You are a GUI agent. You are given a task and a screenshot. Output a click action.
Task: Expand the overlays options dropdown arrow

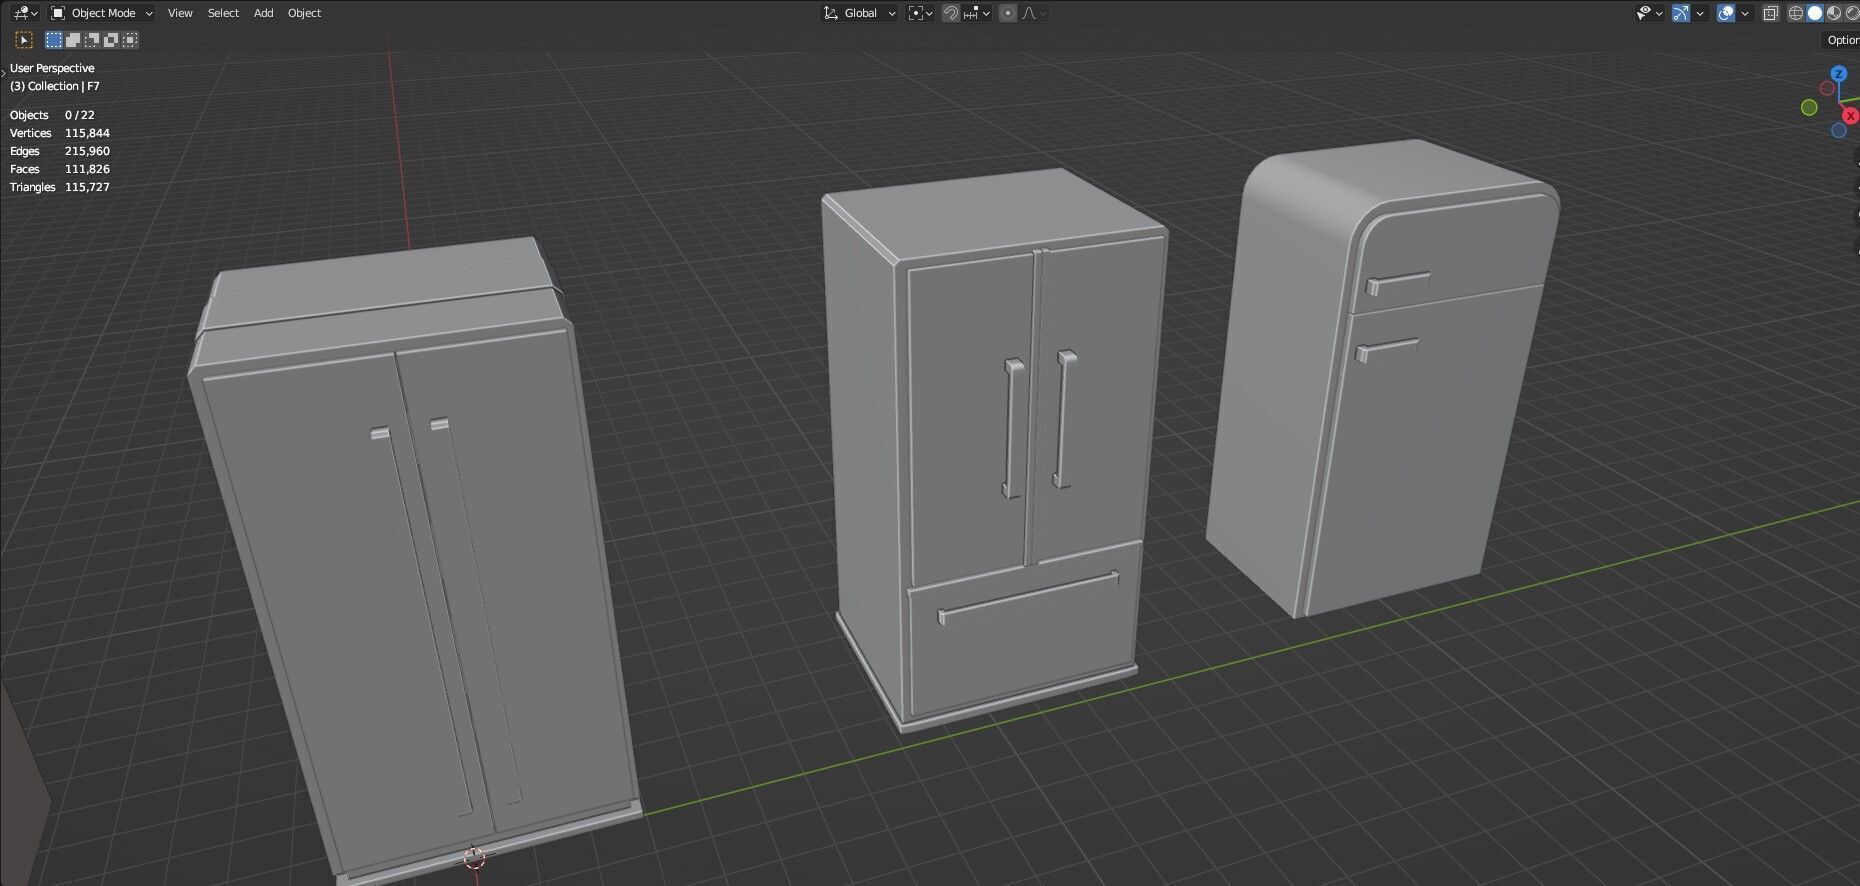point(1745,13)
